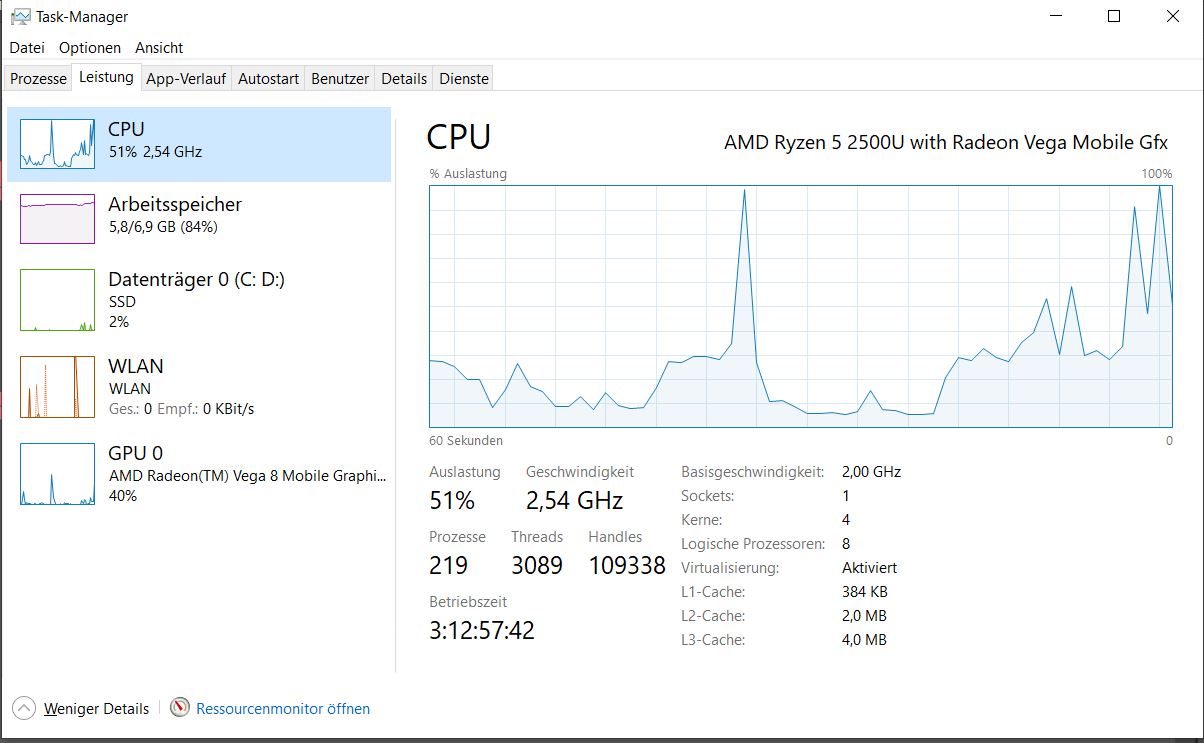Collapse with the Weniger Details chevron icon

pos(24,708)
